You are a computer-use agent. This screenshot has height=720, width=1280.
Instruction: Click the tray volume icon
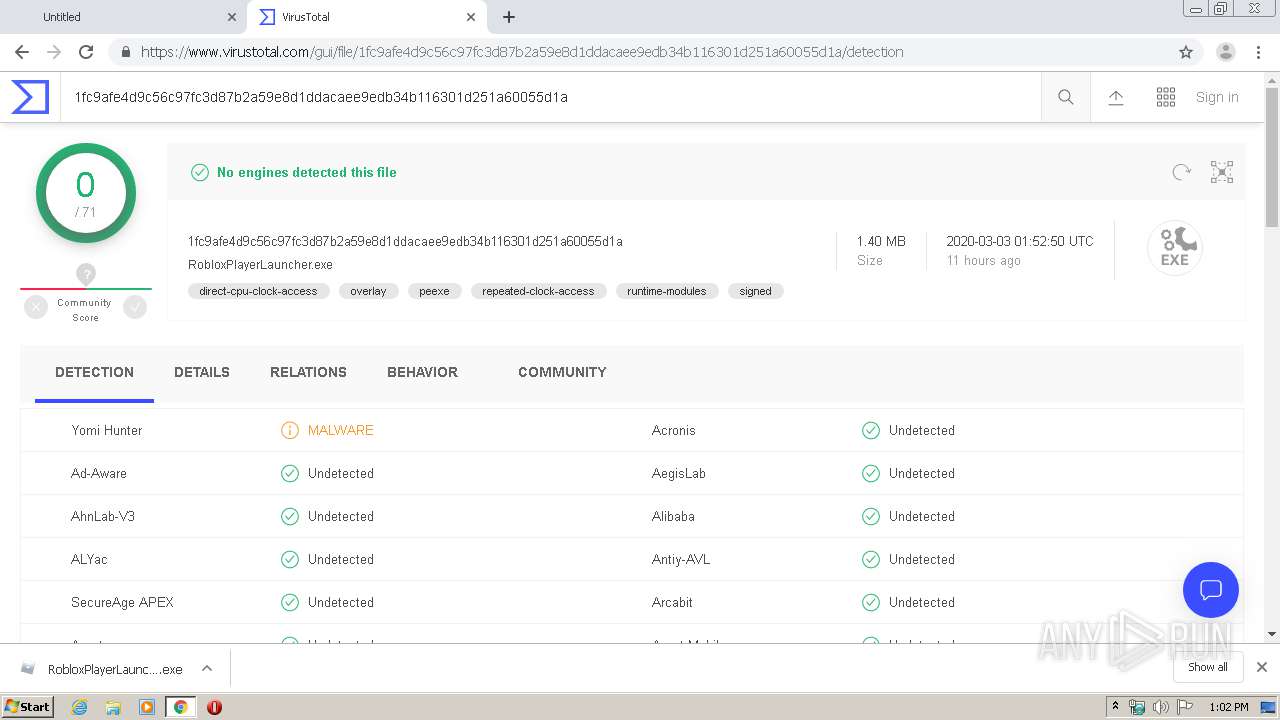click(1161, 707)
